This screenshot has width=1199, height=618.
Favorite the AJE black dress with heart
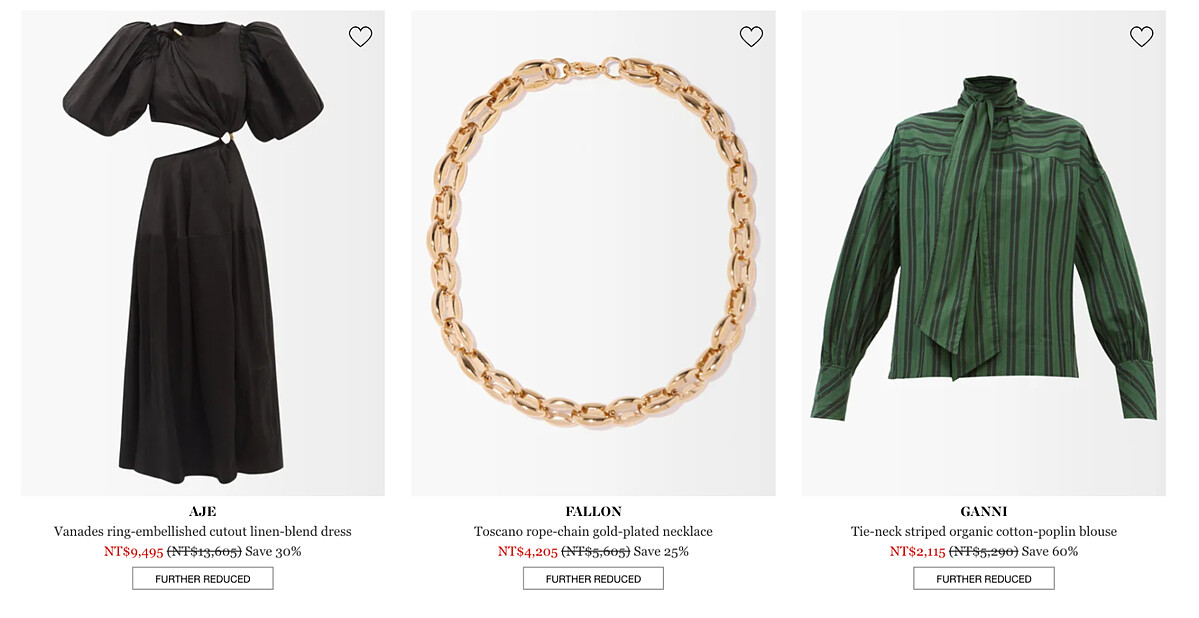coord(360,37)
